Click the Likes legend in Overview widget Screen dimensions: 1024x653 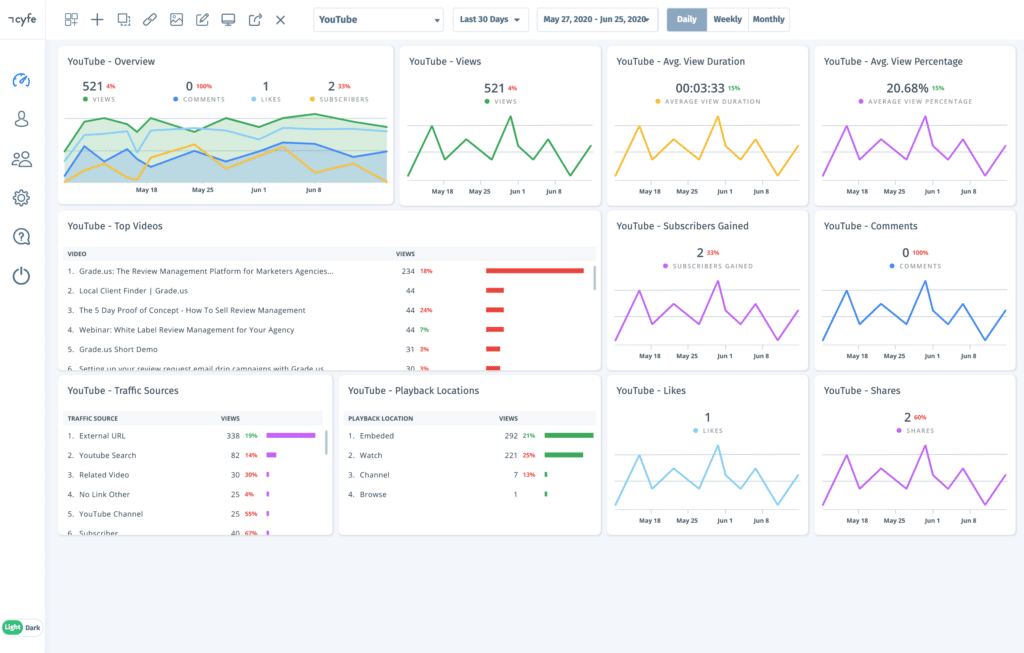(266, 99)
